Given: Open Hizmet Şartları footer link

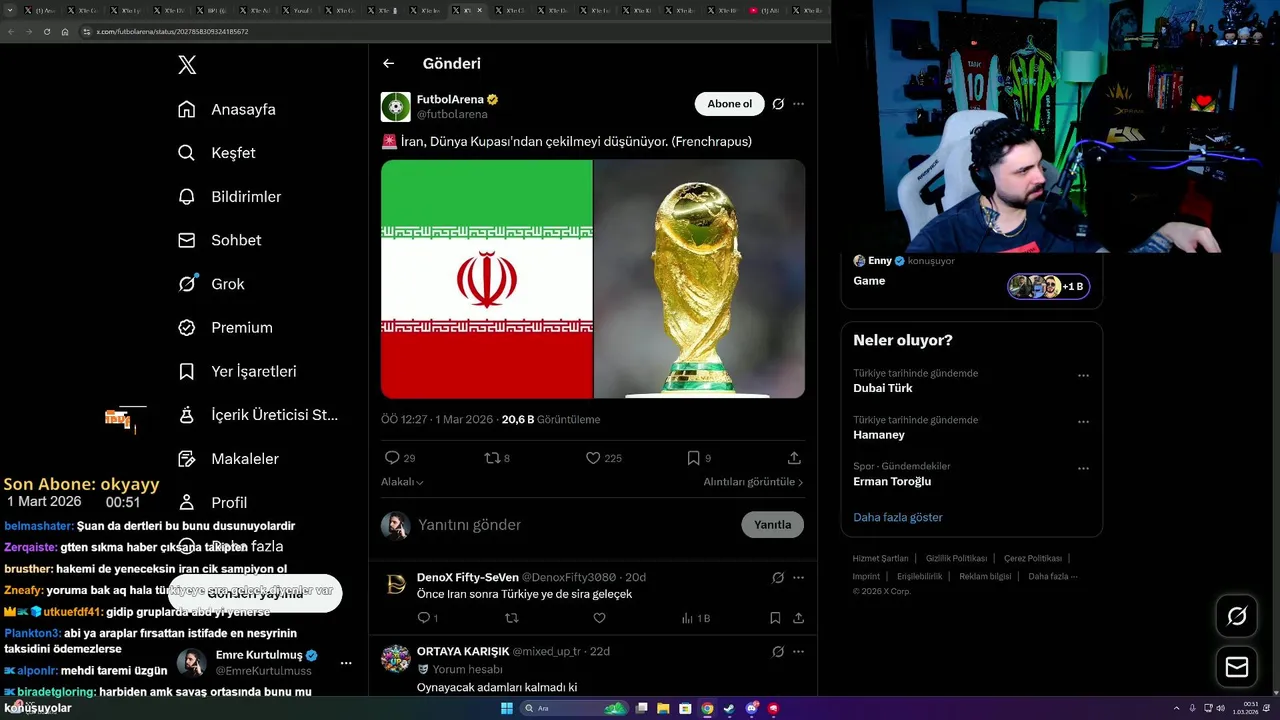Looking at the screenshot, I should coord(880,558).
